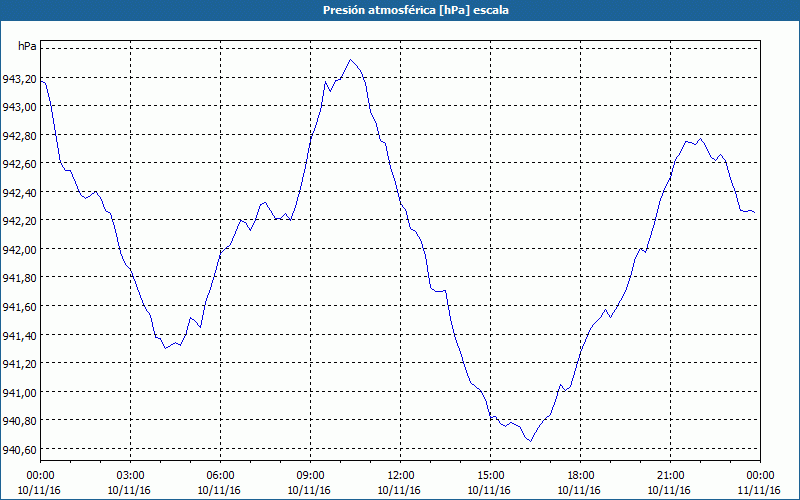Click the 942,60 pressure label
Image resolution: width=800 pixels, height=500 pixels.
19,164
